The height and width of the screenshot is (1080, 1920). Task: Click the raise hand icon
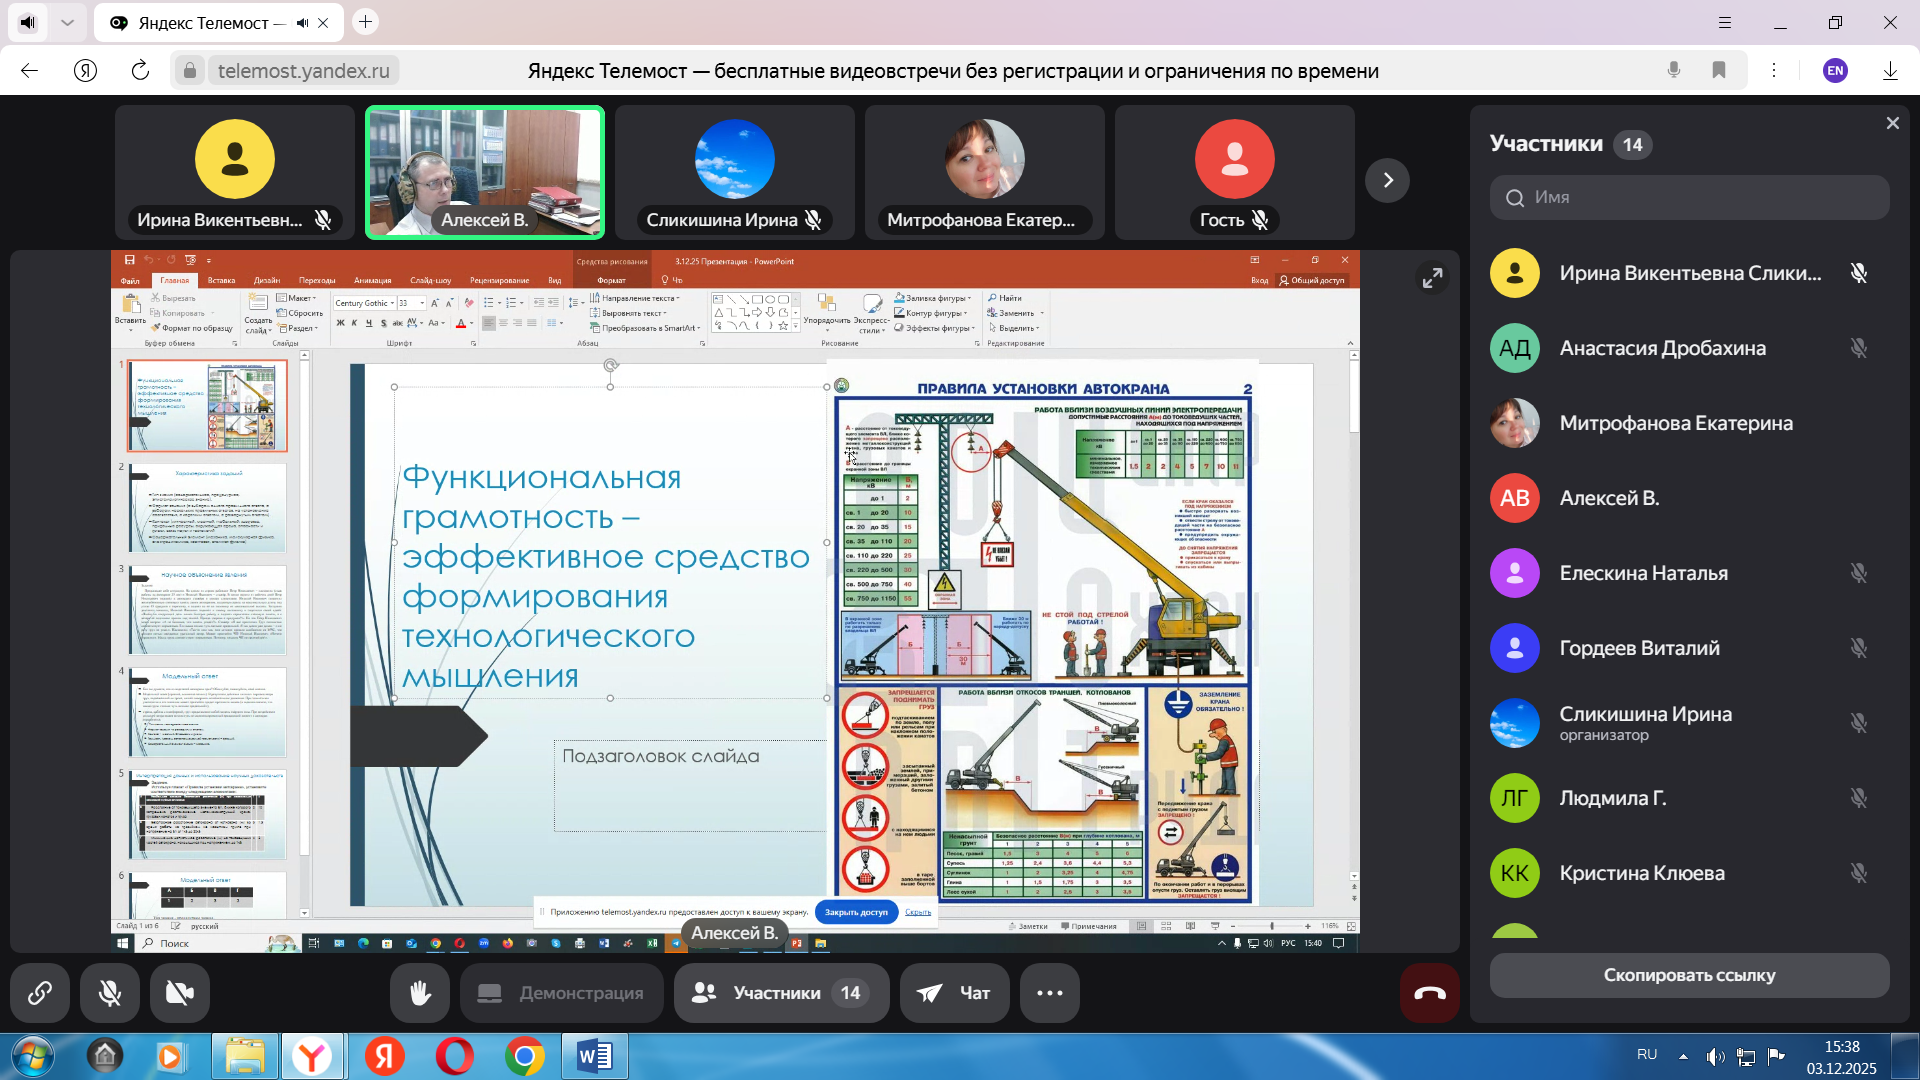click(x=420, y=993)
